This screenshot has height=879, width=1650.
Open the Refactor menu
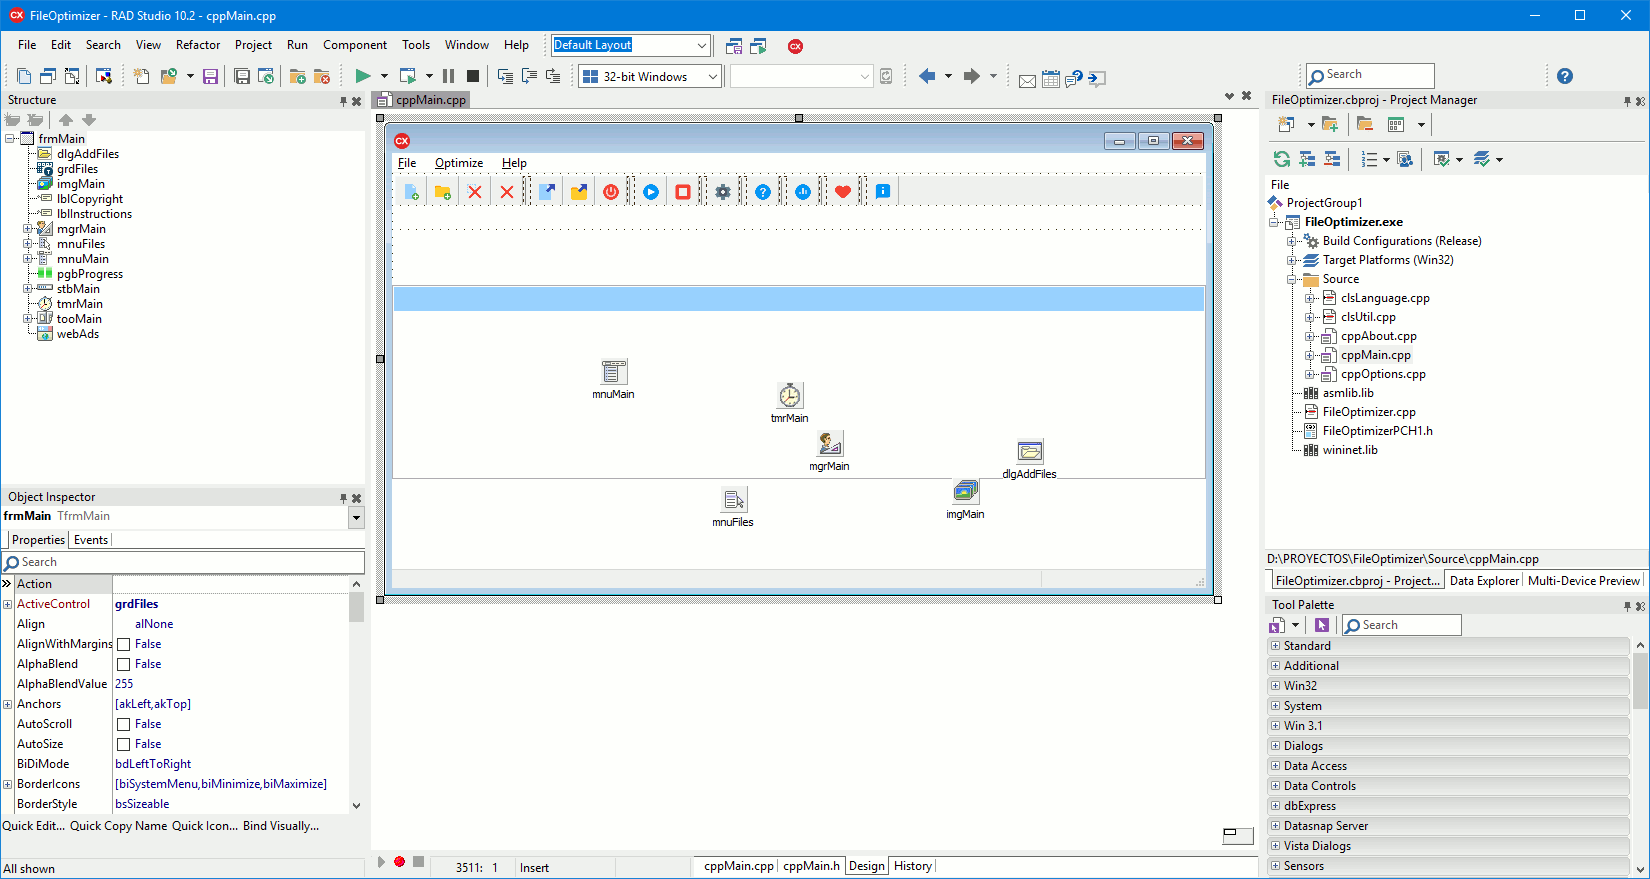tap(198, 45)
